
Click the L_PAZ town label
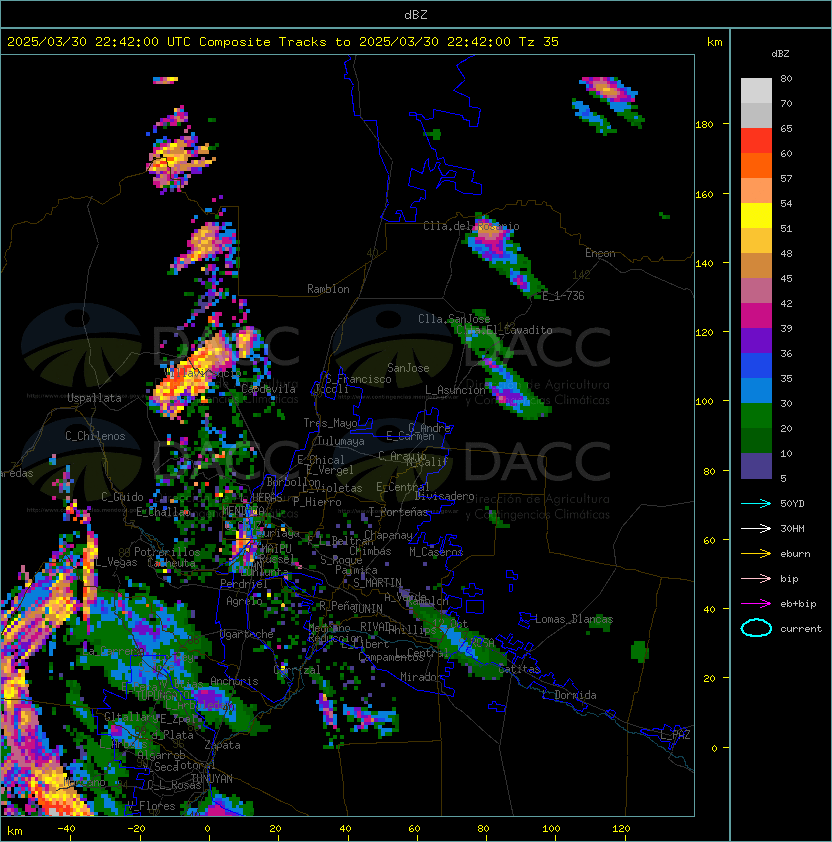675,735
